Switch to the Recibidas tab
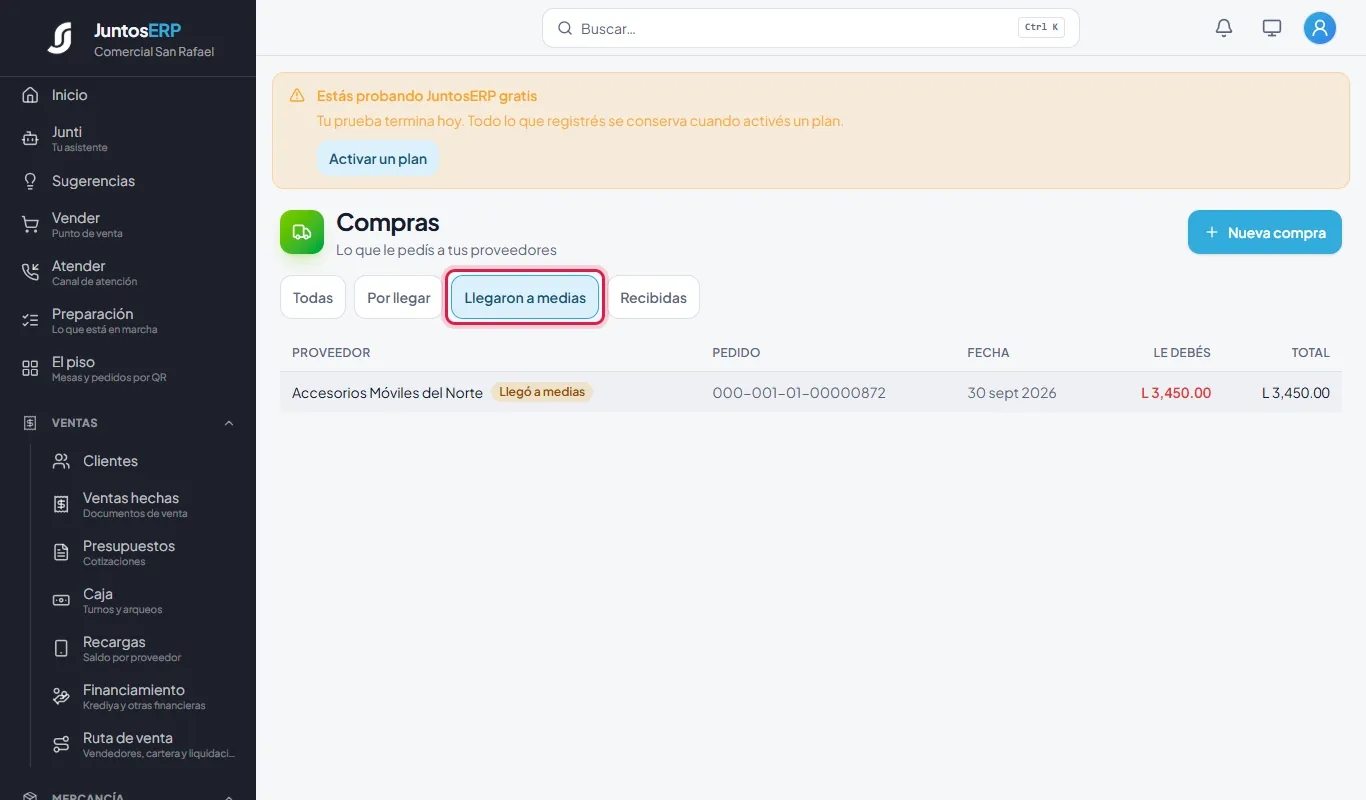This screenshot has width=1366, height=800. click(654, 297)
